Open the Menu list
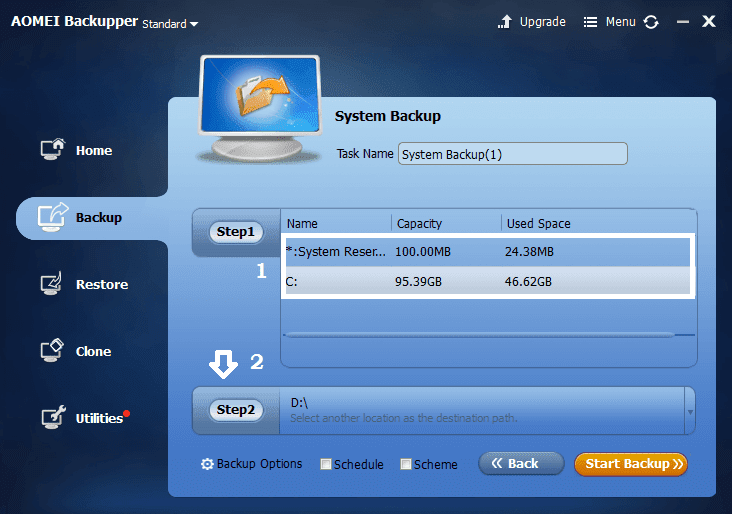This screenshot has width=732, height=514. (609, 22)
